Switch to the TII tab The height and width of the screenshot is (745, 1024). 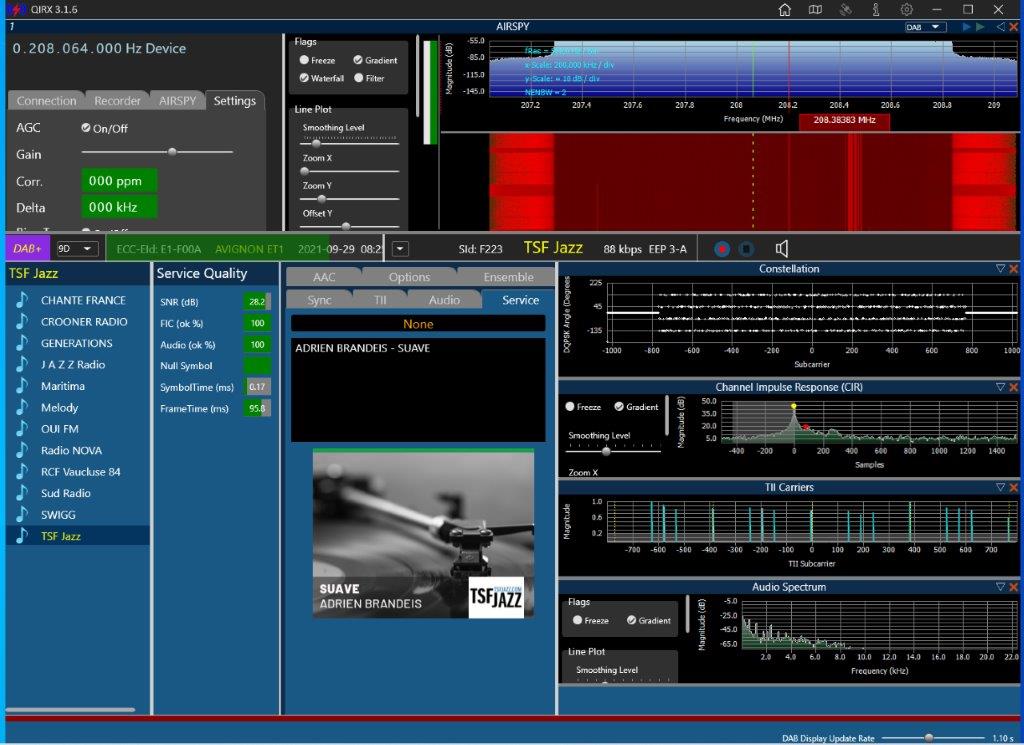(380, 300)
